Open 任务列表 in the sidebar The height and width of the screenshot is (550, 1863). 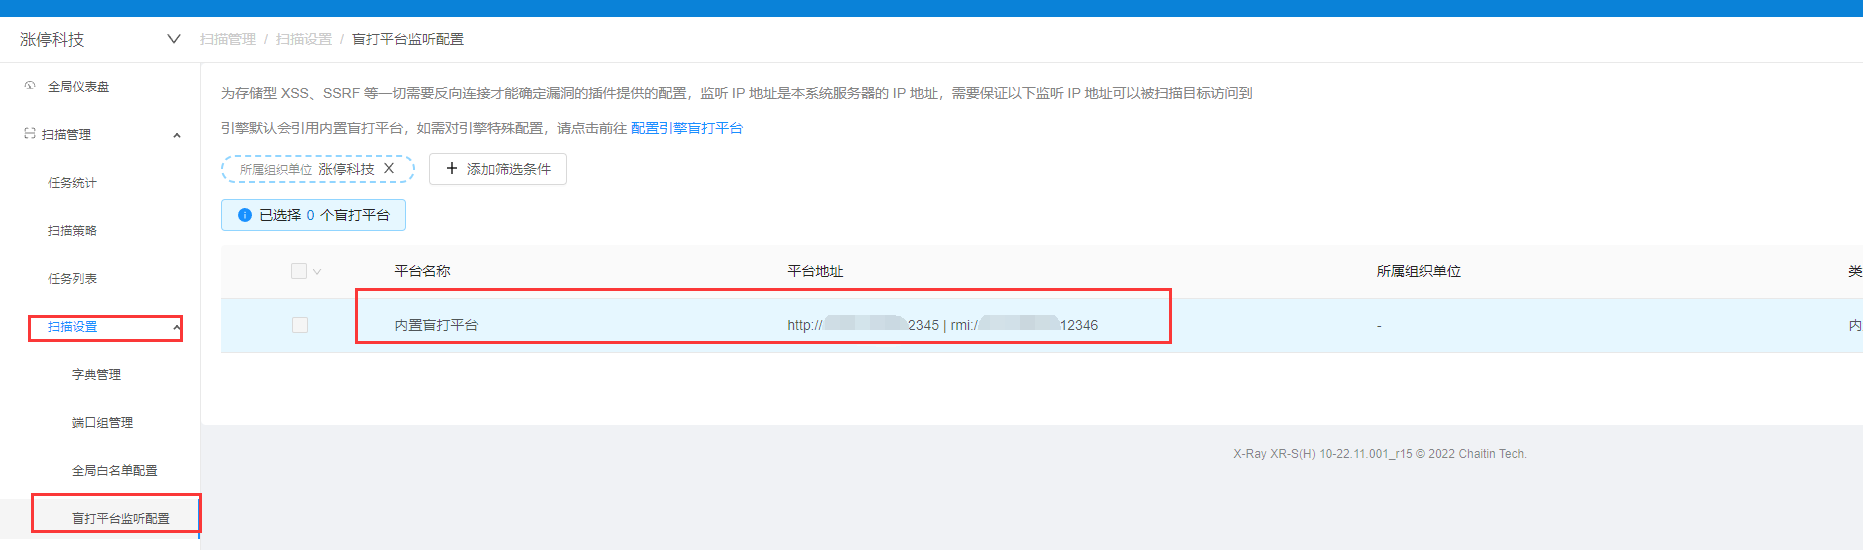[72, 279]
